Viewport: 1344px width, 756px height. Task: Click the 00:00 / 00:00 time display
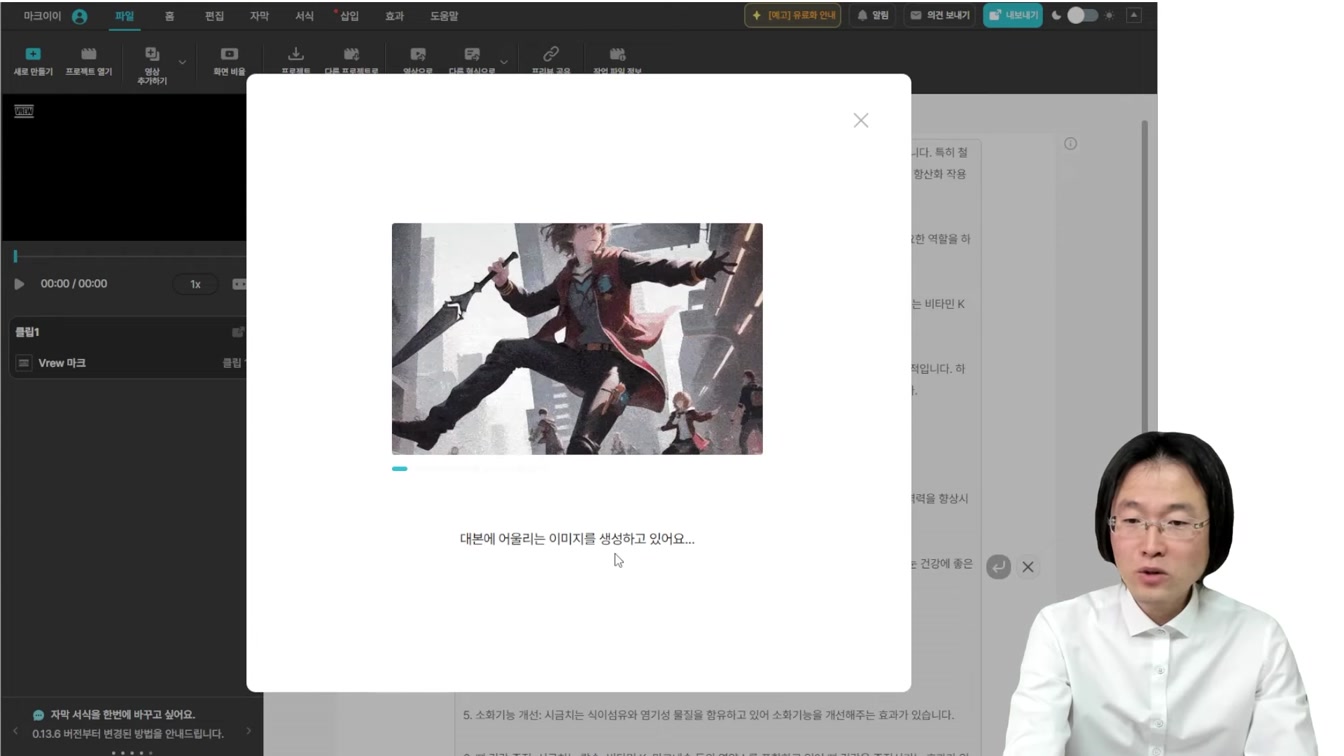point(74,284)
